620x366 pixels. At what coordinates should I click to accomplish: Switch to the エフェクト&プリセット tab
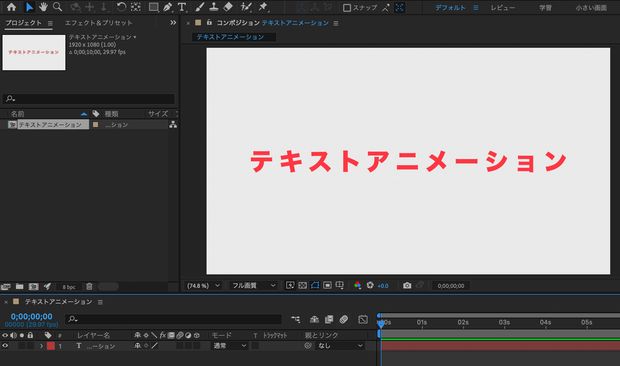[x=98, y=23]
